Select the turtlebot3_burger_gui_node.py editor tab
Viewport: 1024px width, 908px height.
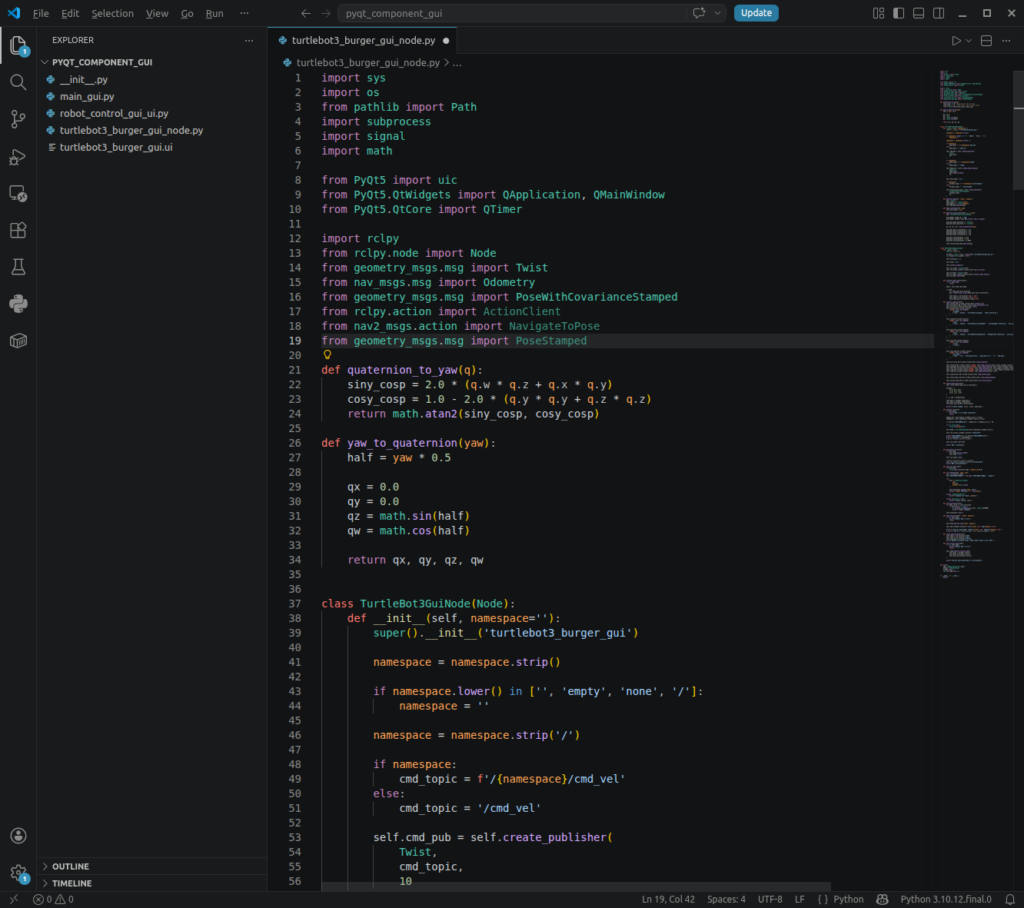362,41
